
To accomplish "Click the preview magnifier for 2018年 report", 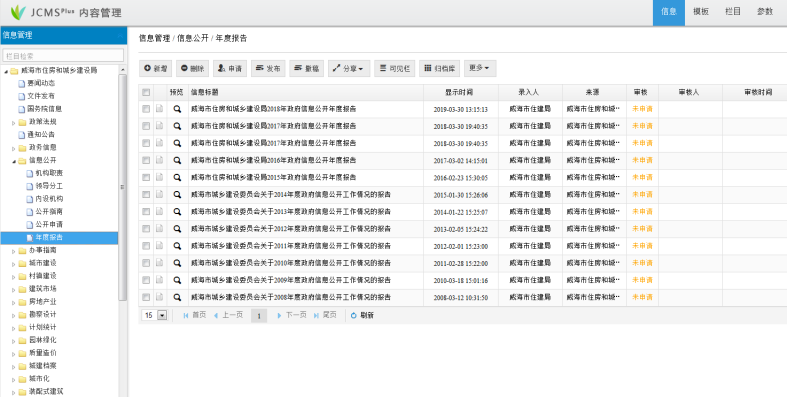I will [177, 109].
